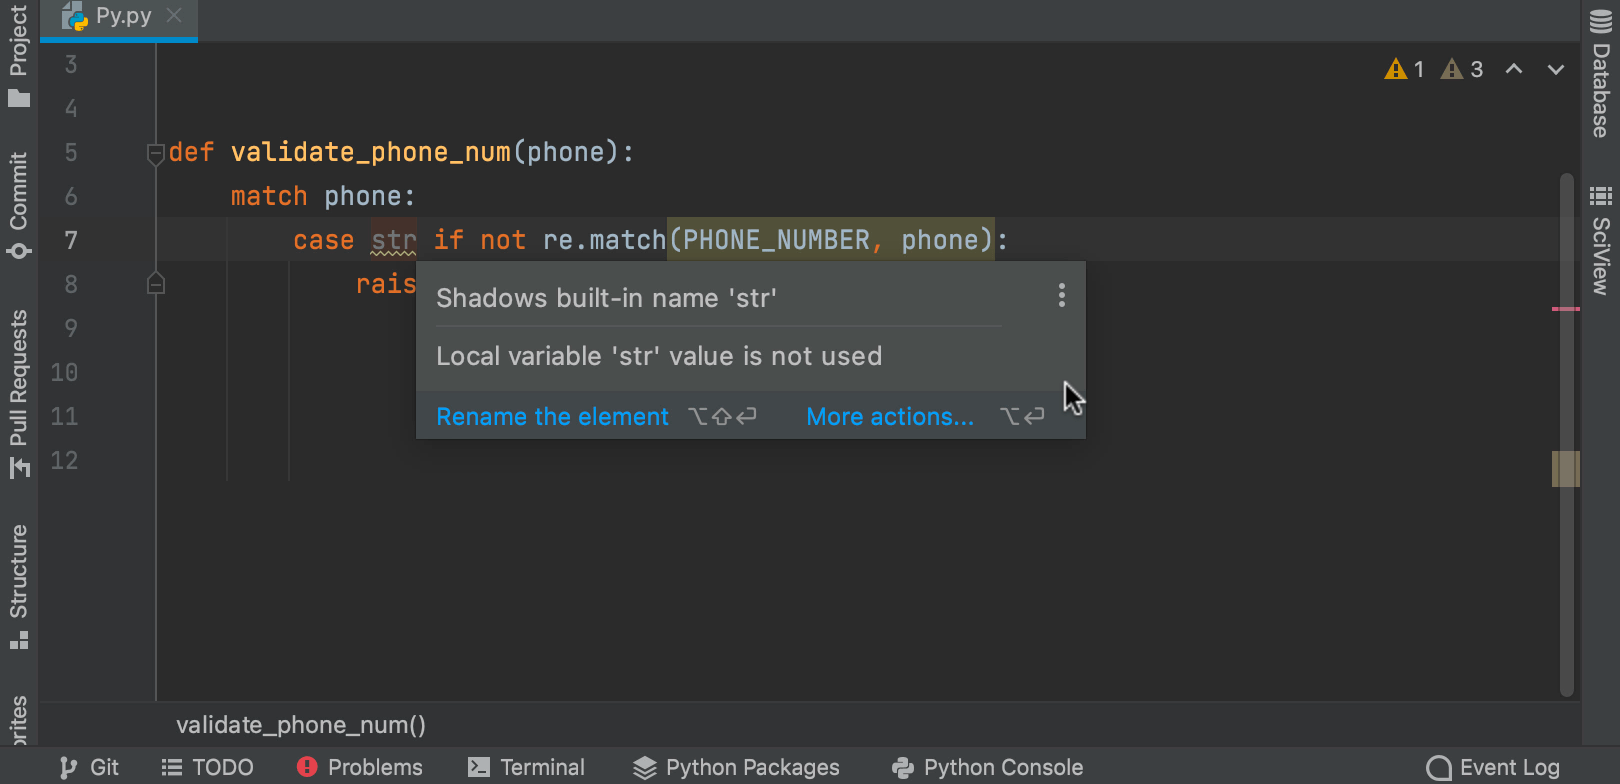This screenshot has height=784, width=1620.
Task: Click the weak warning count indicator
Action: click(1461, 69)
